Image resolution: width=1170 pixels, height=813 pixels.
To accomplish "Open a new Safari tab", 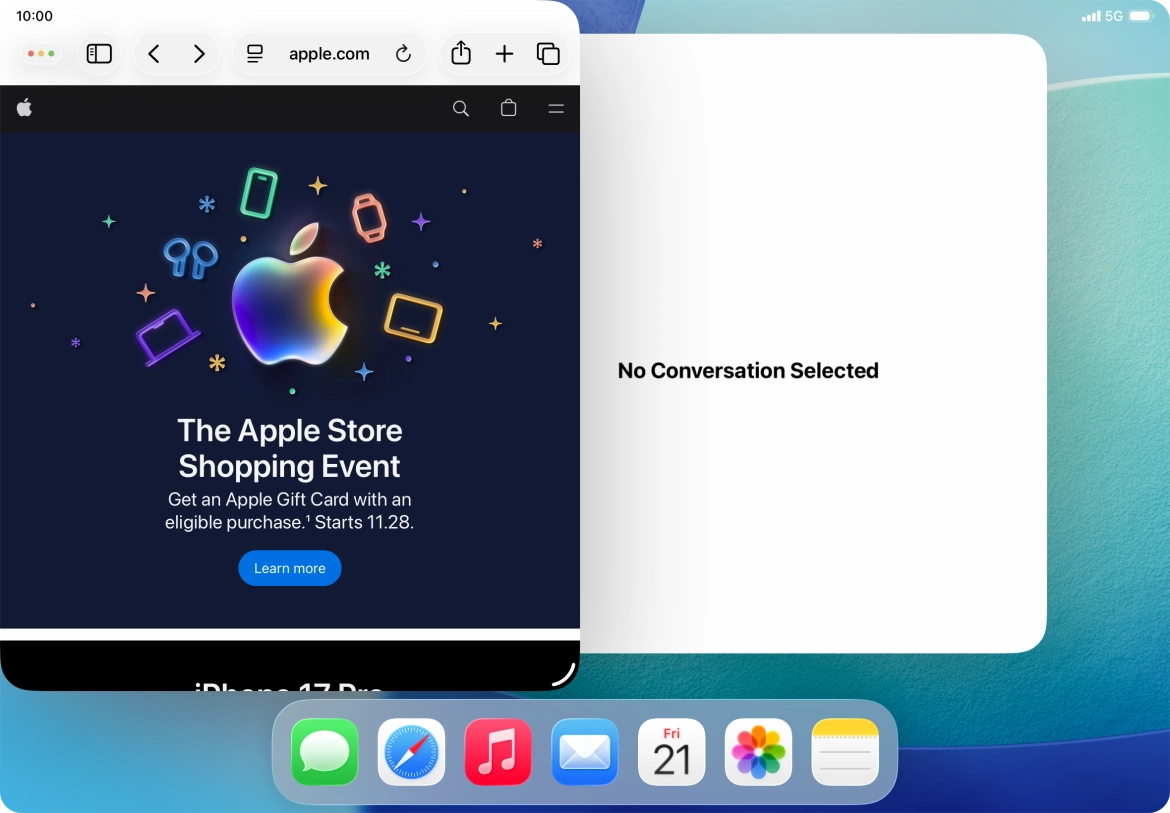I will [505, 54].
